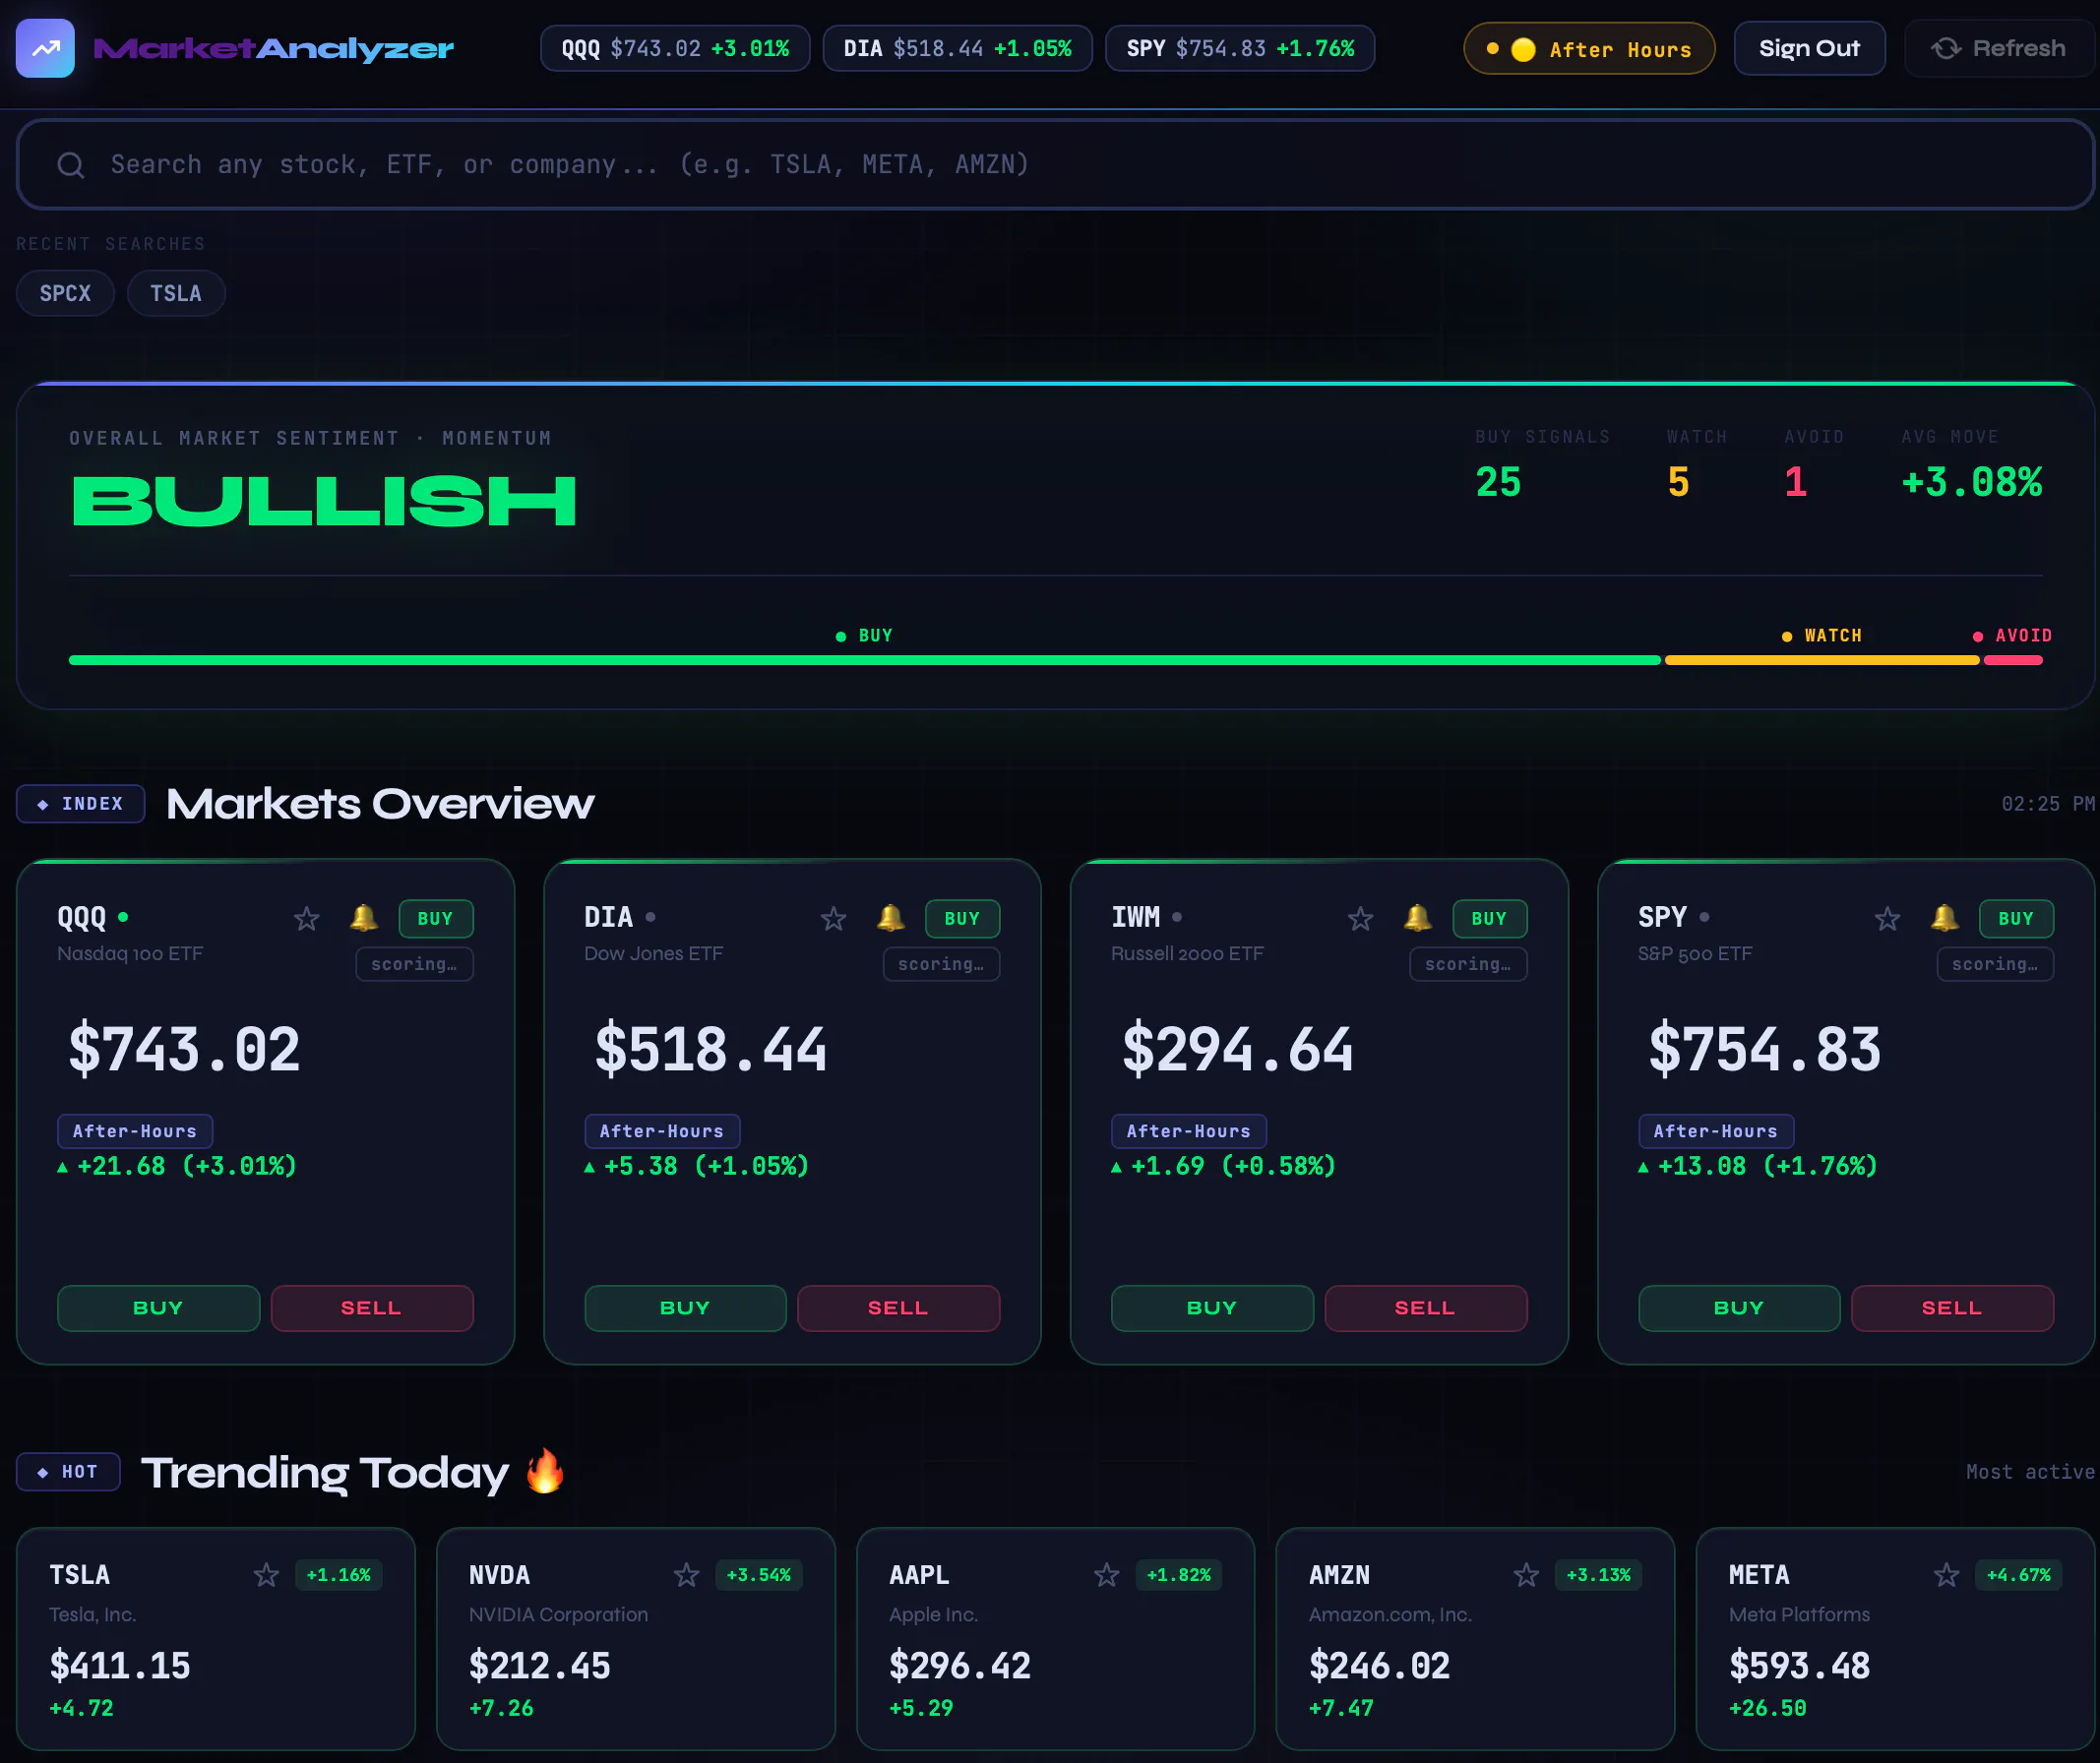Favorite IWM with its star icon
Screen dimensions: 2100x1763
pyautogui.click(x=1361, y=918)
